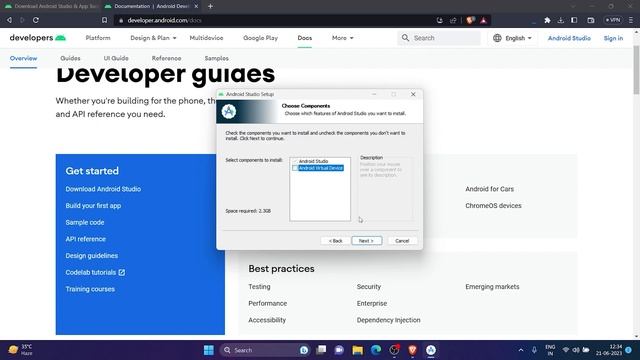Open Security best practices link
The image size is (640, 360).
[x=369, y=287]
